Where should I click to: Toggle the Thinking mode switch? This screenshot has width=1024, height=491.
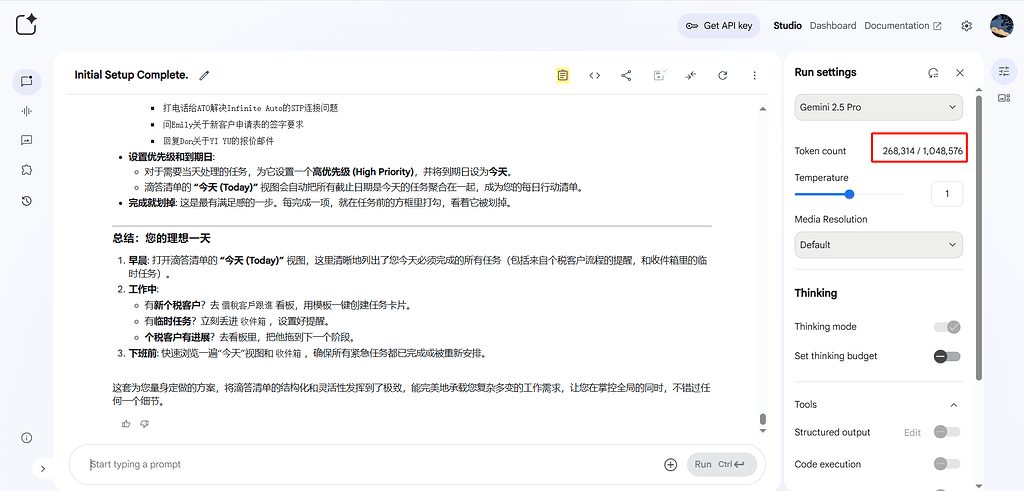pyautogui.click(x=947, y=327)
